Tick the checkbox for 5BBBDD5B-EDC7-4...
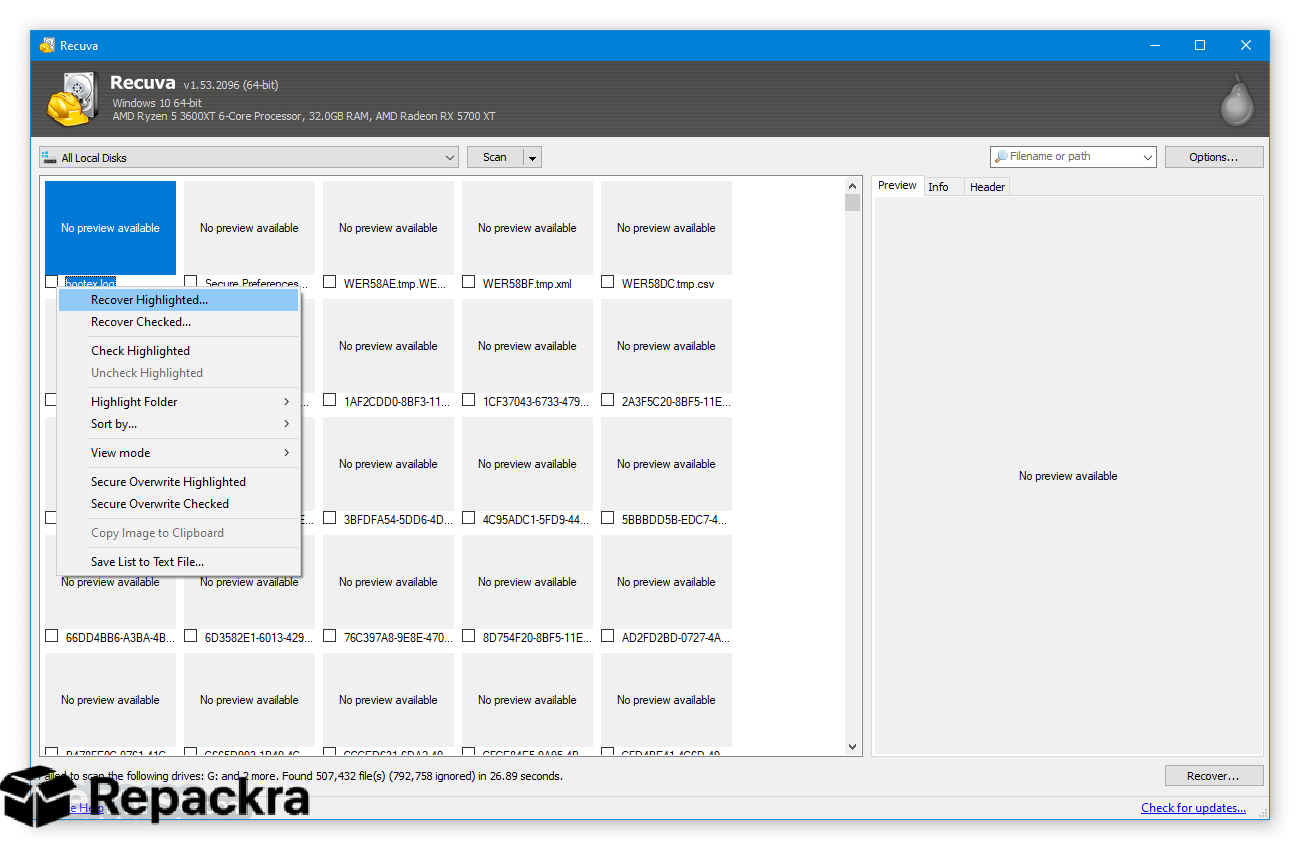This screenshot has width=1300, height=850. coord(607,519)
